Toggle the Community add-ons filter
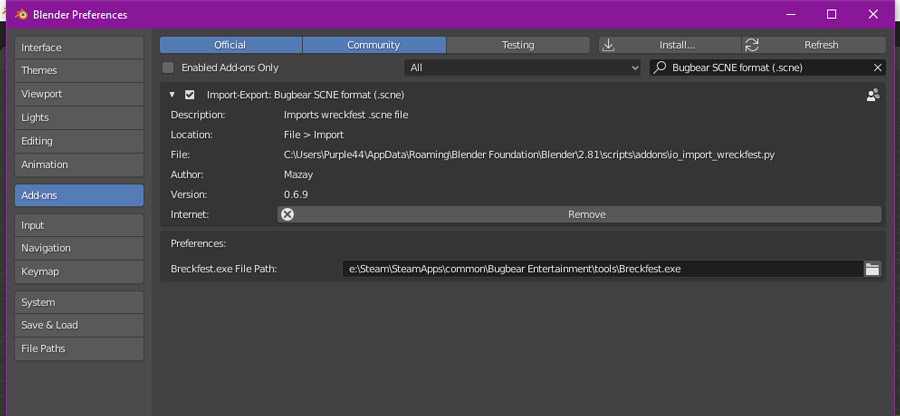The height and width of the screenshot is (416, 900). (x=374, y=45)
